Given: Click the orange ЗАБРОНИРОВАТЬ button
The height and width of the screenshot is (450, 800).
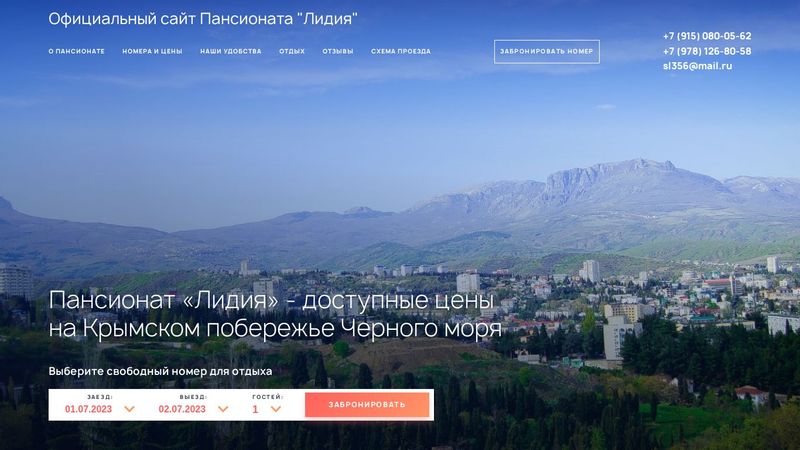Looking at the screenshot, I should tap(367, 405).
